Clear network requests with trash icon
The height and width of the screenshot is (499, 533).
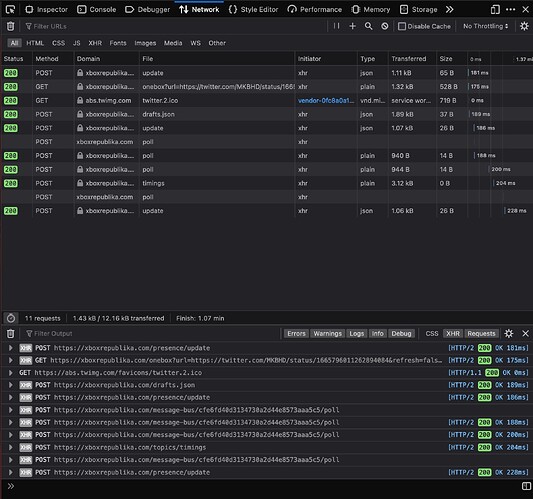(x=11, y=26)
